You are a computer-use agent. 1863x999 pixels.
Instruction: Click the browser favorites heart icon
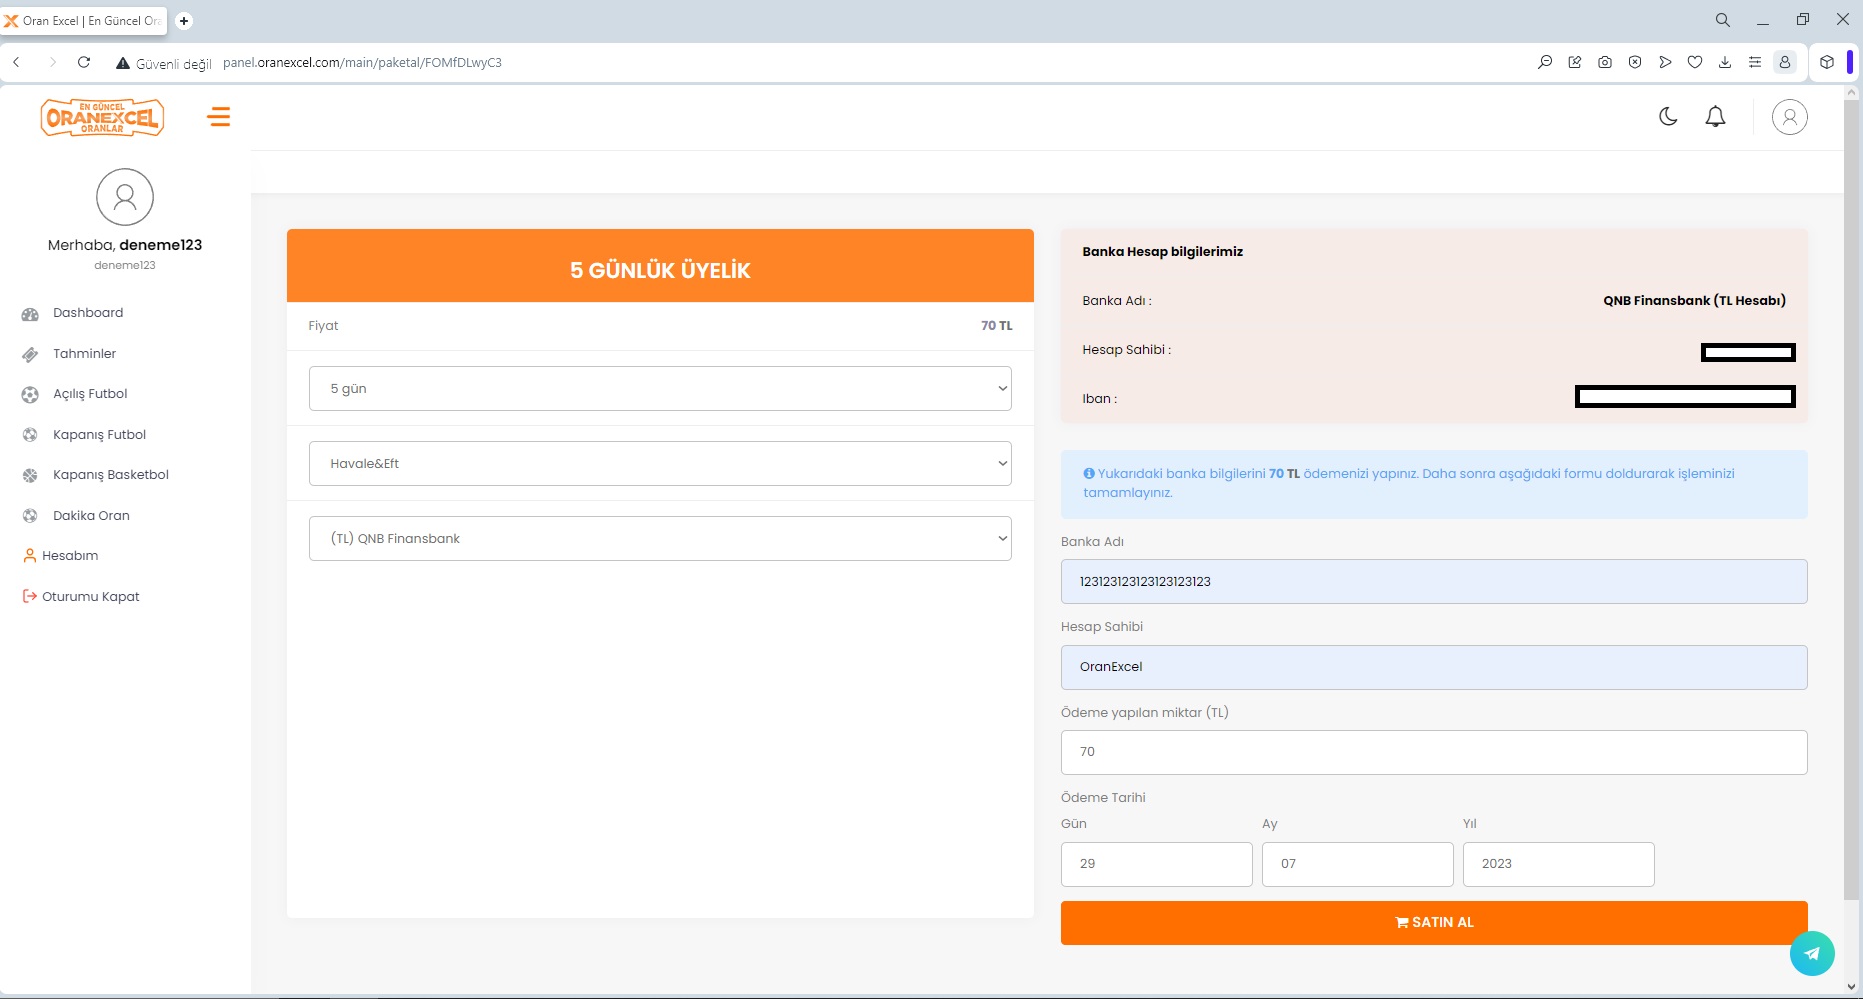(1695, 62)
